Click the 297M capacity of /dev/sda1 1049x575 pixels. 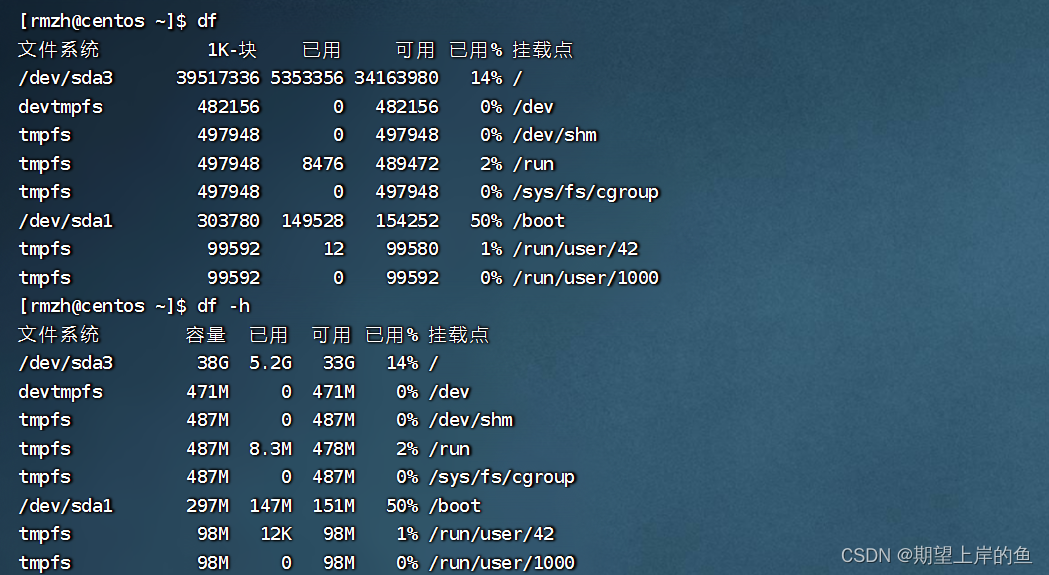(207, 506)
